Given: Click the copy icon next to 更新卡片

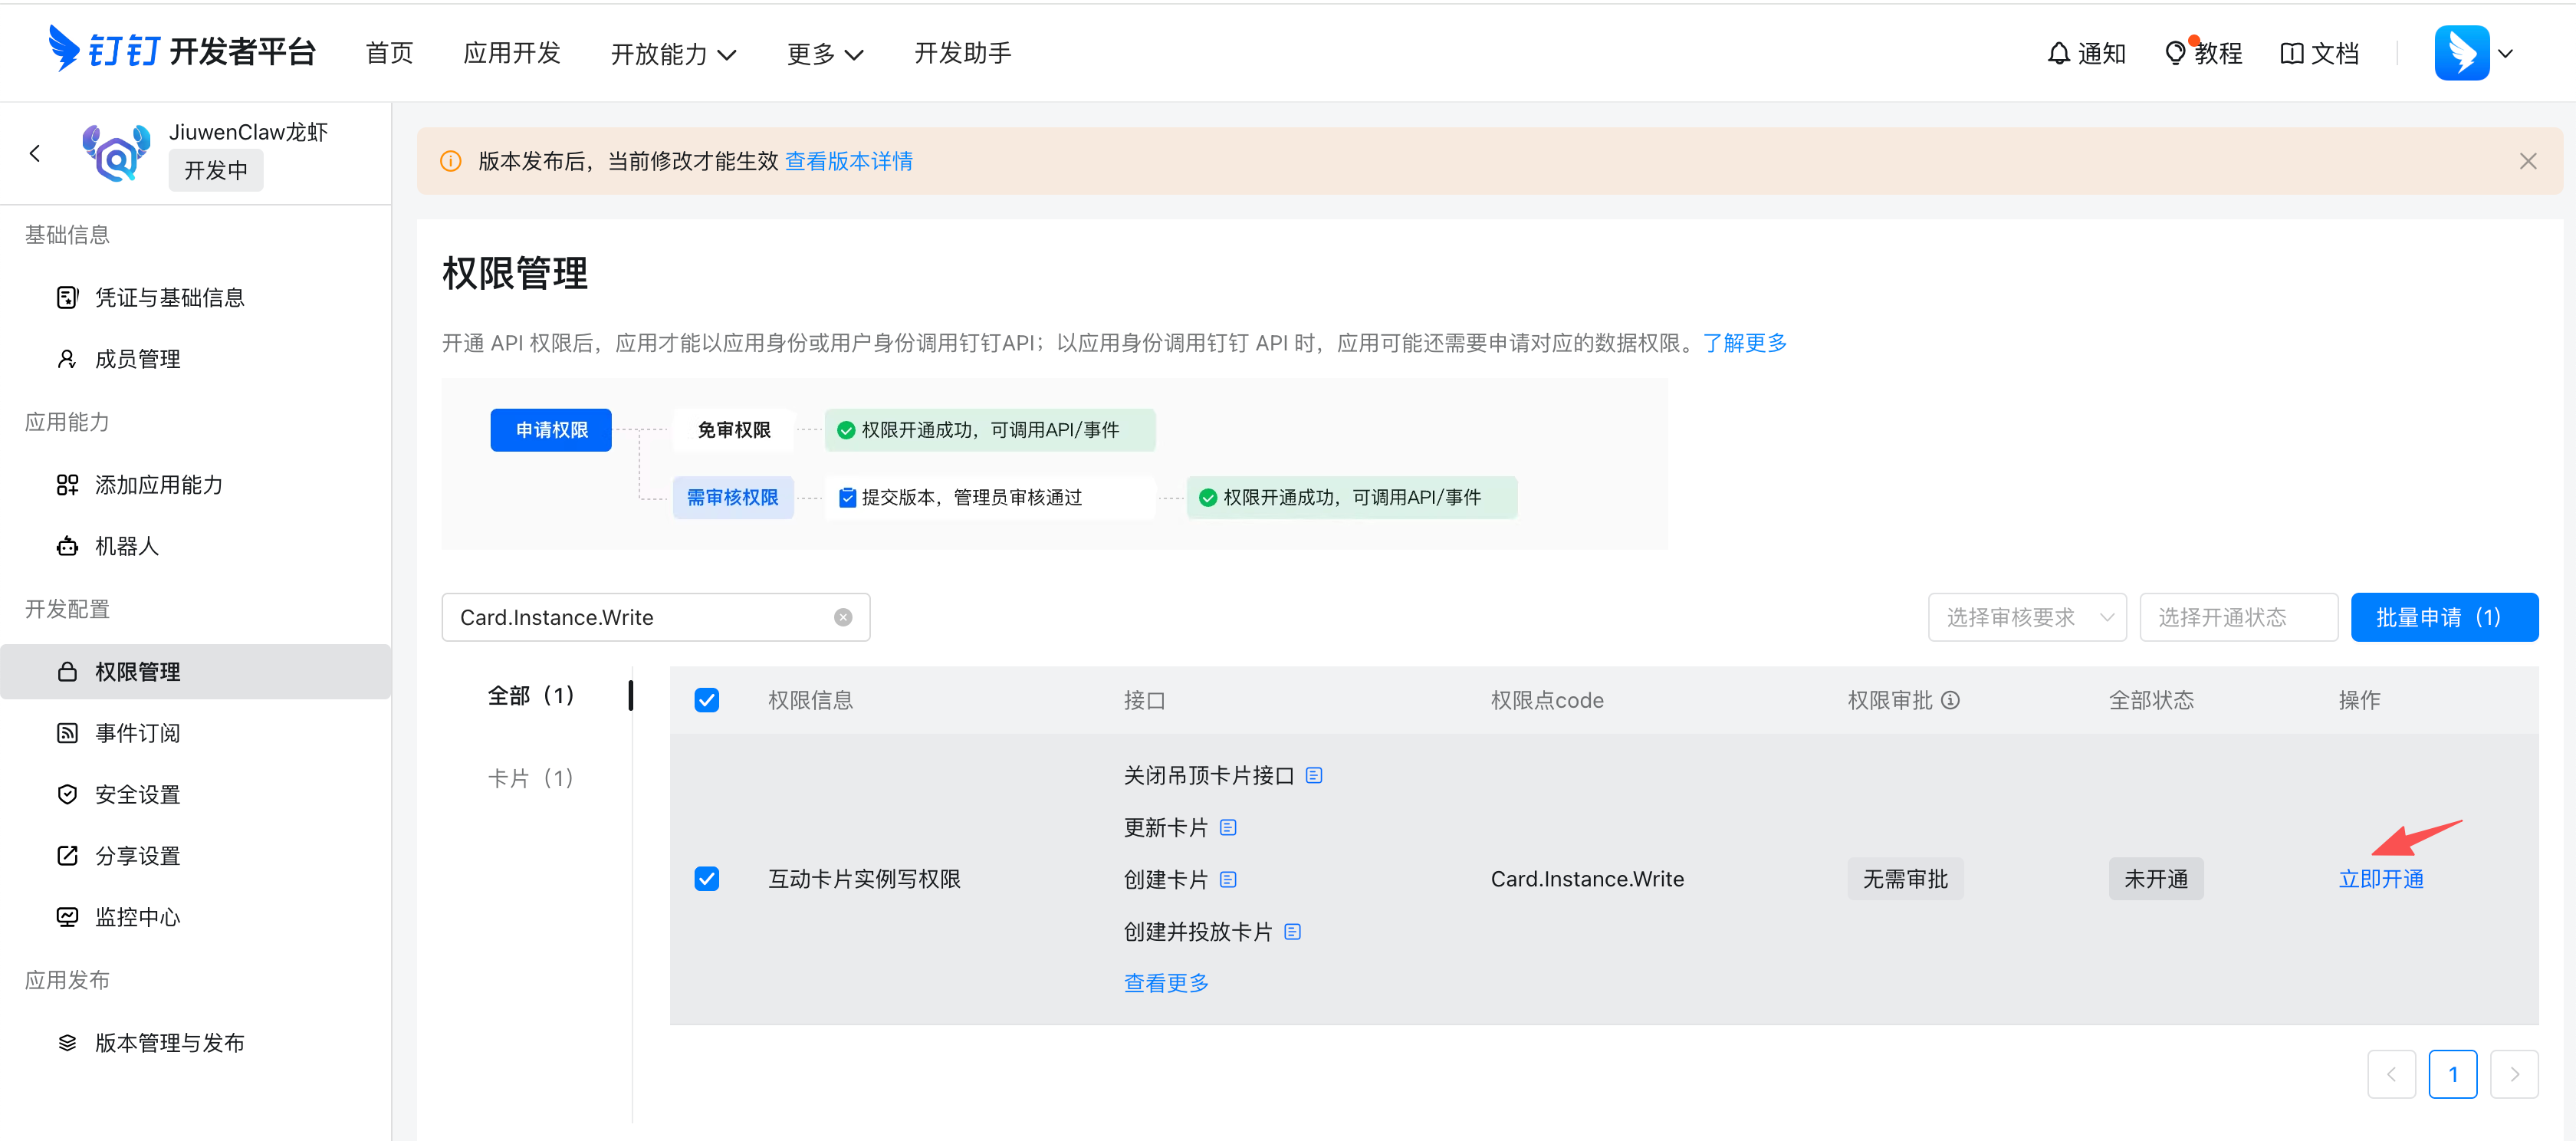Looking at the screenshot, I should coord(1229,827).
